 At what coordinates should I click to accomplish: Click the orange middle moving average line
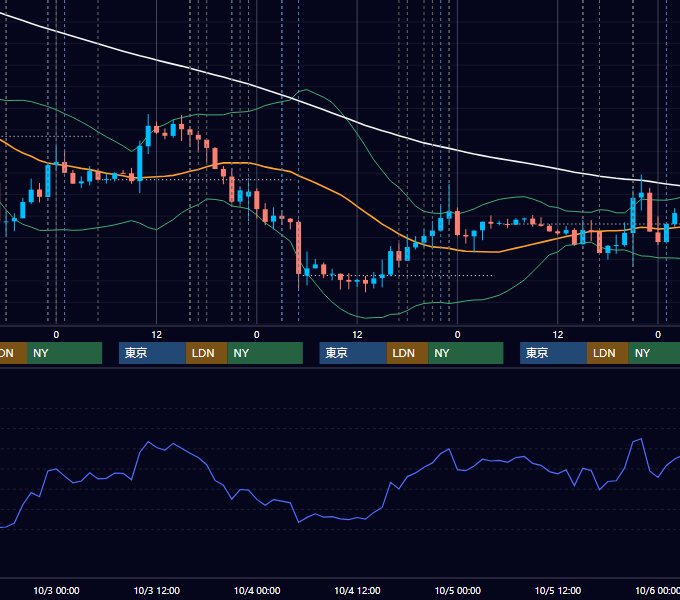[x=339, y=193]
